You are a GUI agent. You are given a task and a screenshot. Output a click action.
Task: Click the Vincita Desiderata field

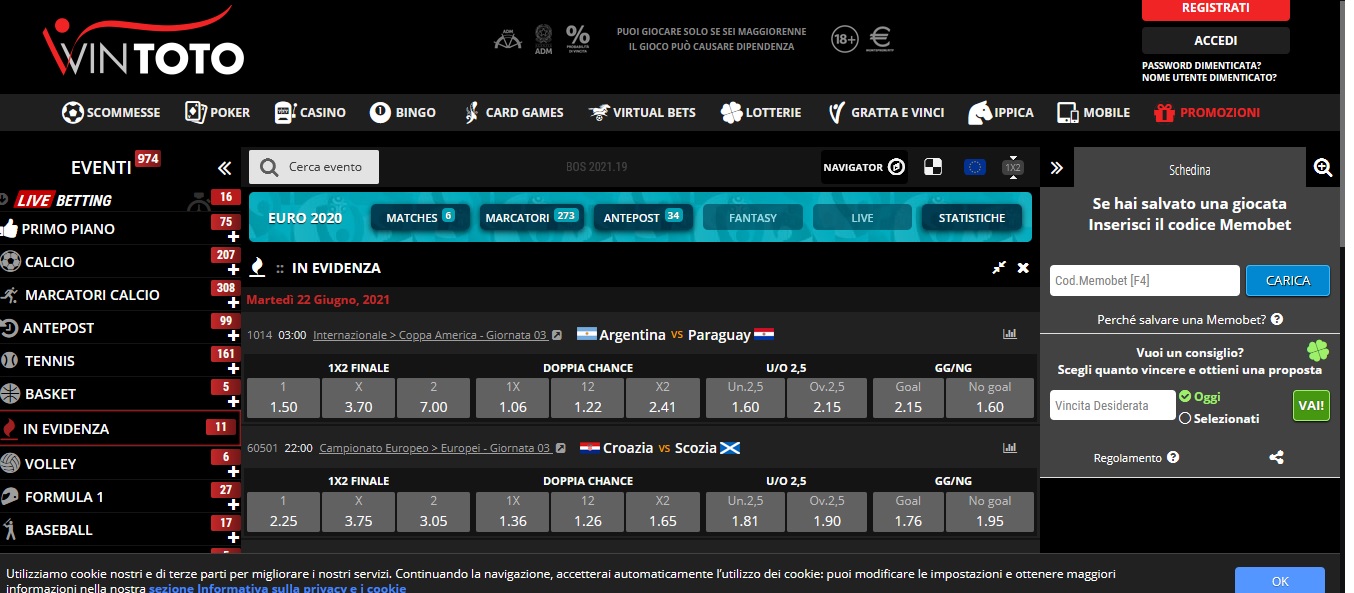1113,405
